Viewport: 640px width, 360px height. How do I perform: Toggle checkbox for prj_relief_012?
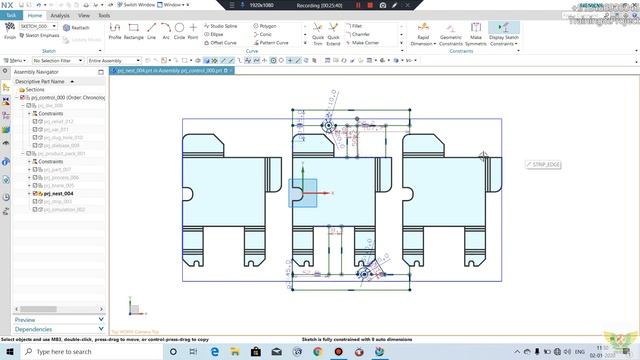[35, 121]
